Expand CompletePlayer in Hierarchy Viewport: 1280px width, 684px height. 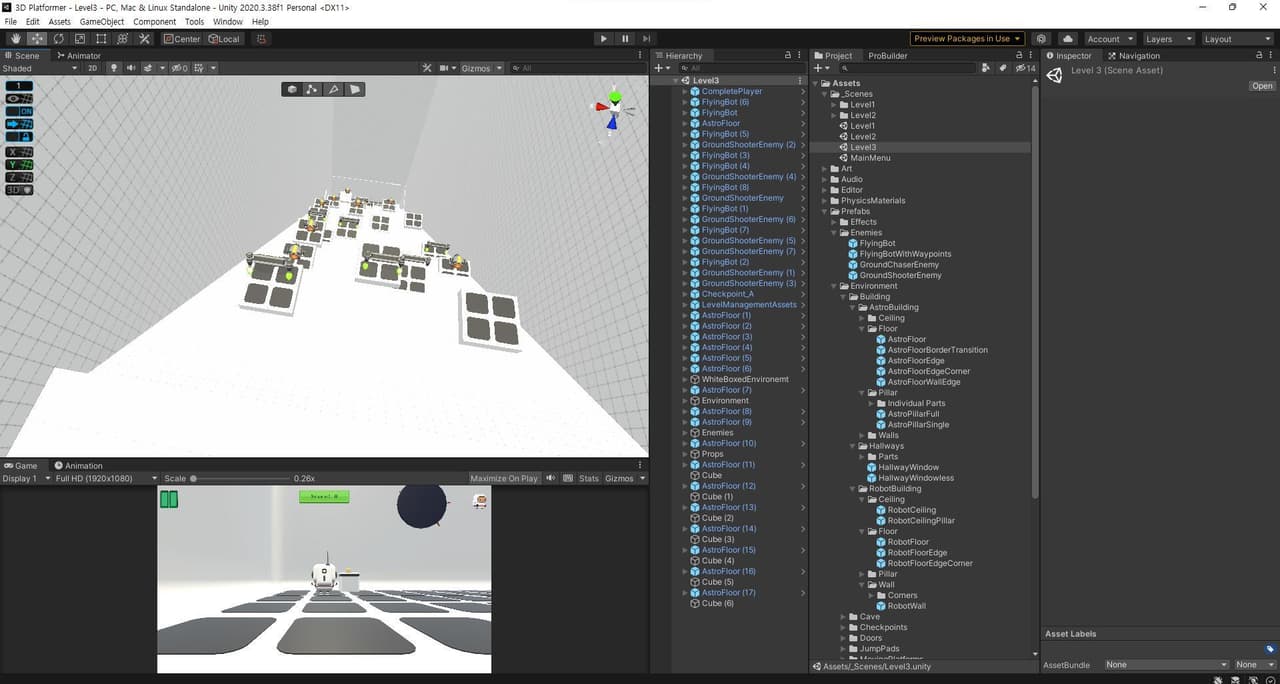(x=686, y=91)
